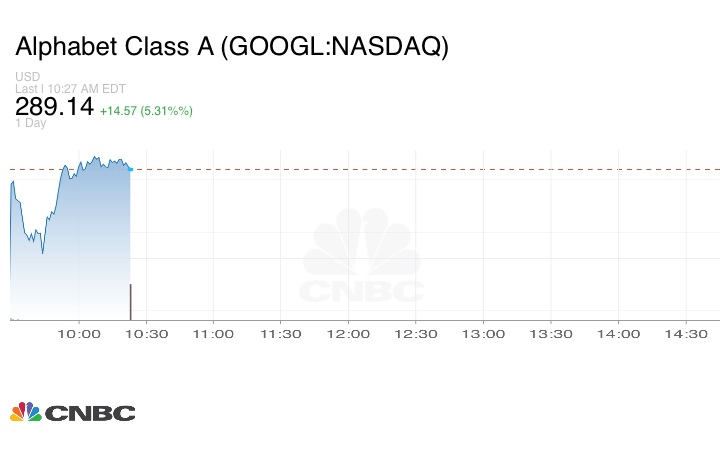Screen dimensions: 720x450
Task: Click the 11:30 time axis label
Action: [281, 334]
